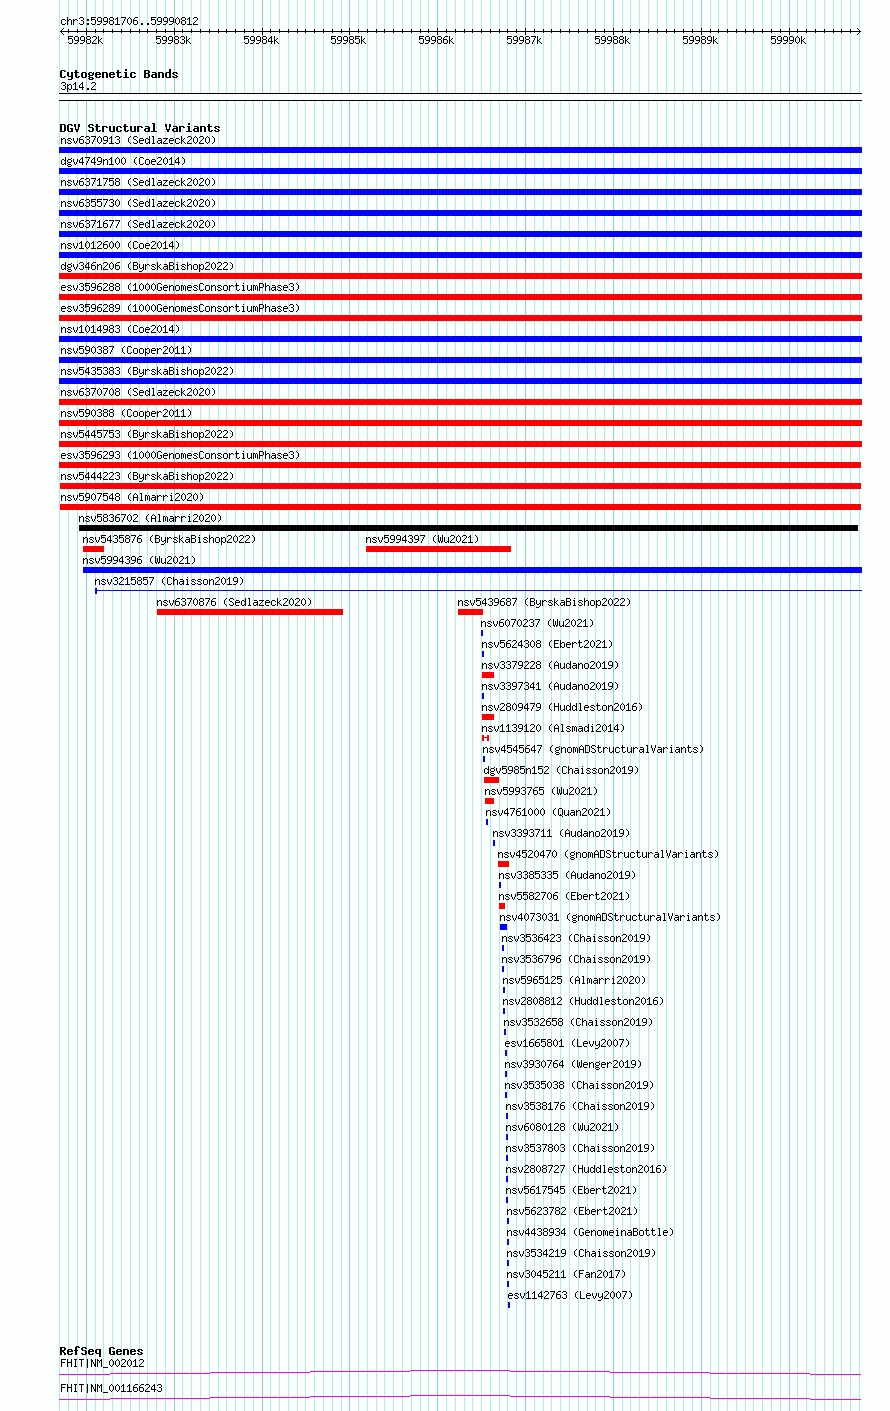Click the nsv5993765 (Wu2021) label
Screen dimensions: 890x1411
pos(542,791)
